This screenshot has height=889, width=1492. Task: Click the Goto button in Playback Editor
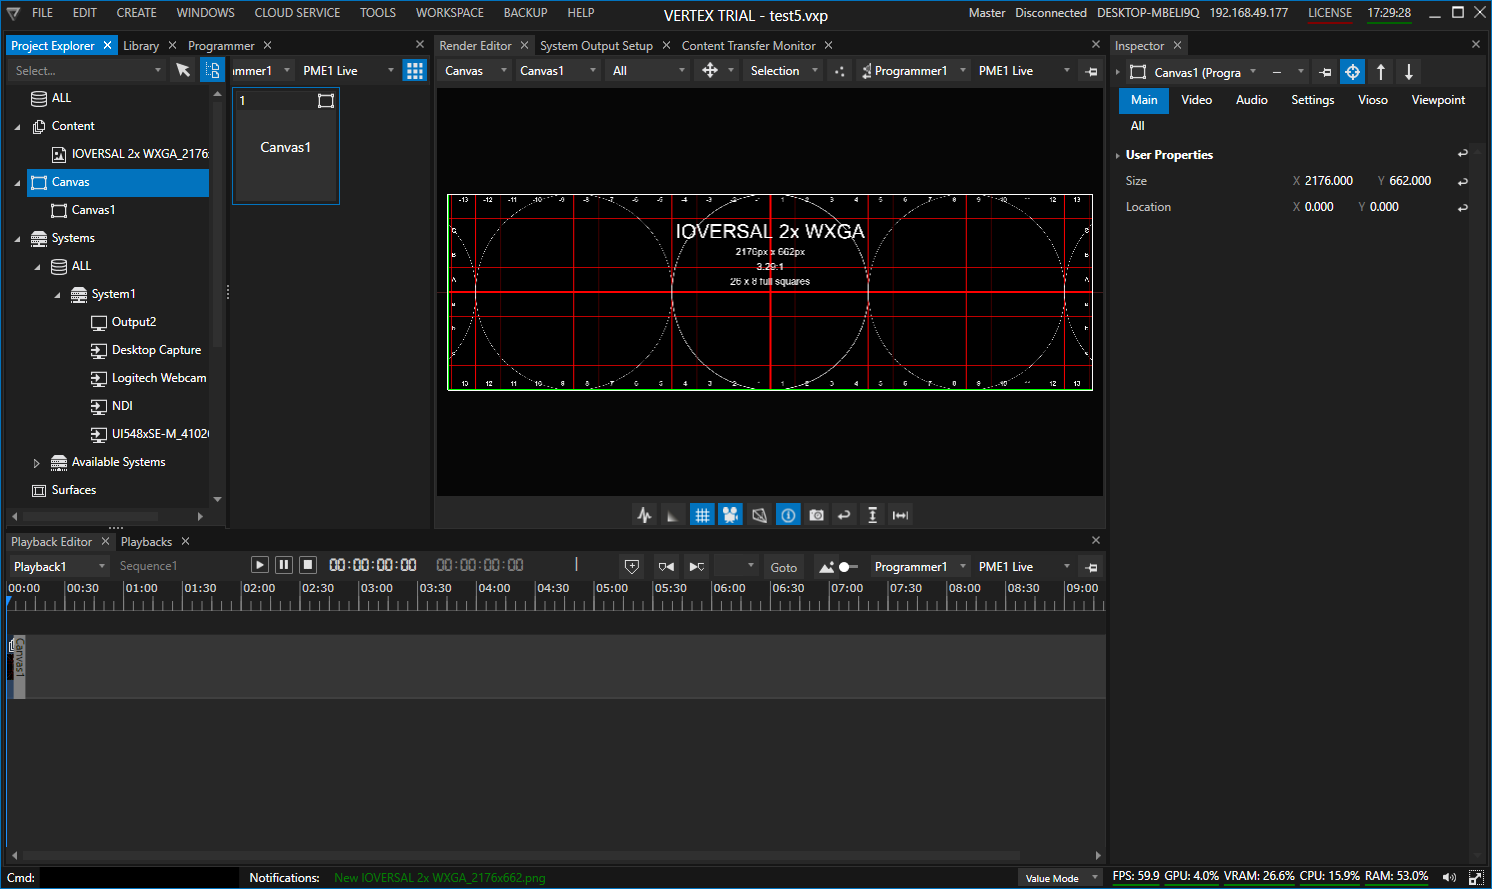pos(783,567)
